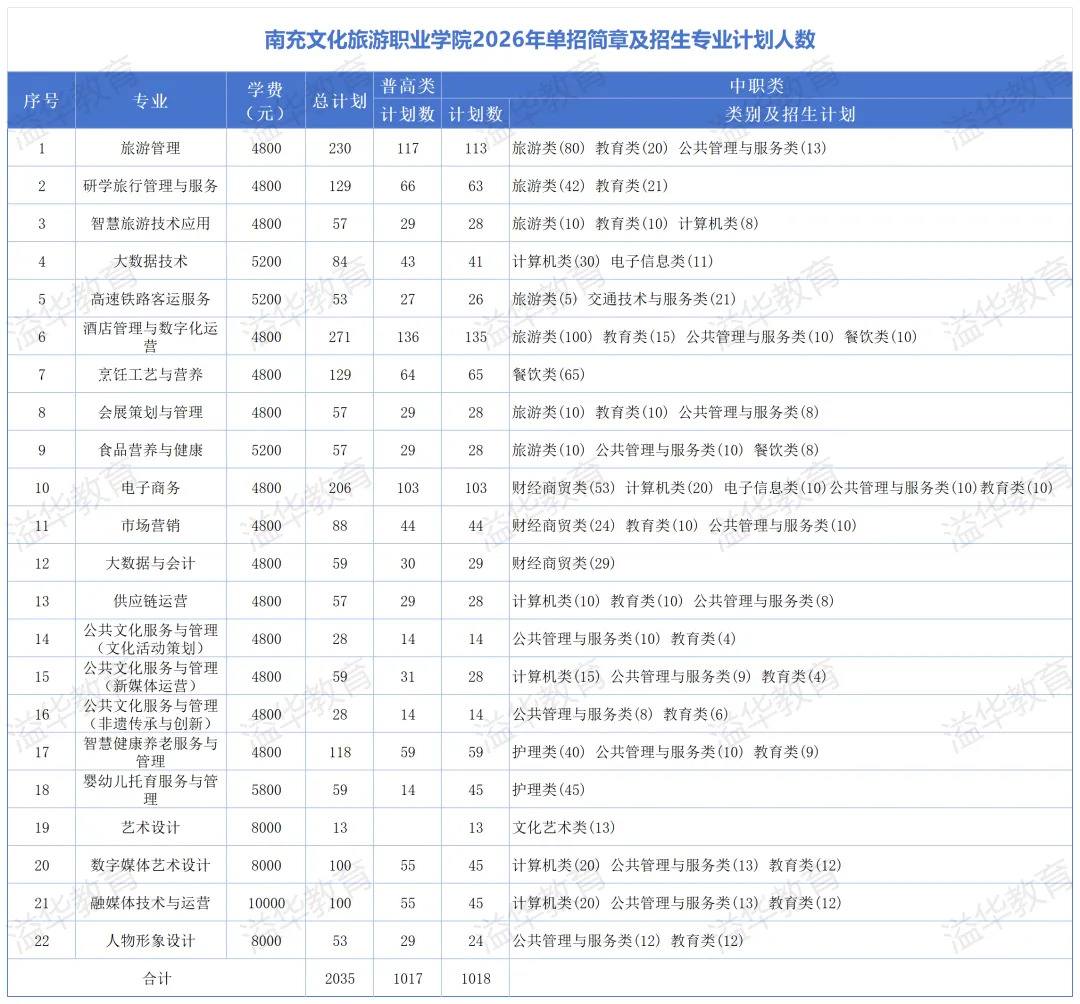This screenshot has height=1004, width=1080.
Task: Select the 中职类 header cell
Action: (757, 85)
